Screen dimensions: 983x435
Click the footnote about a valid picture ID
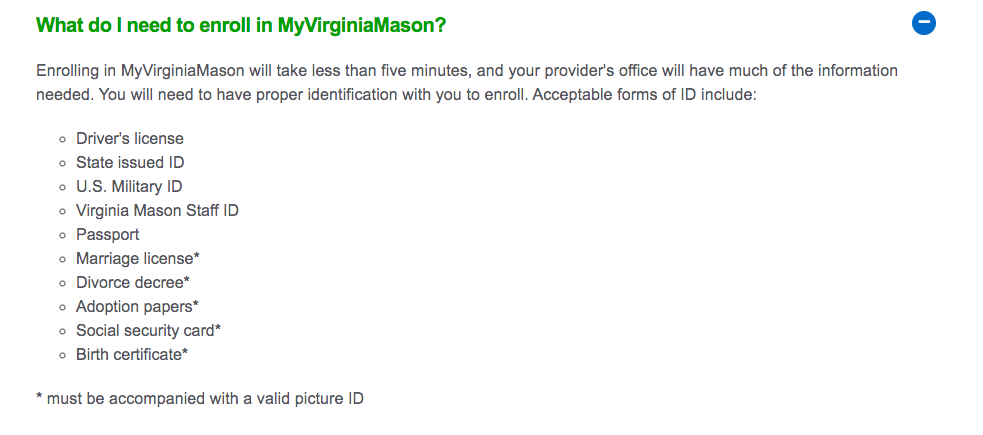(x=200, y=398)
